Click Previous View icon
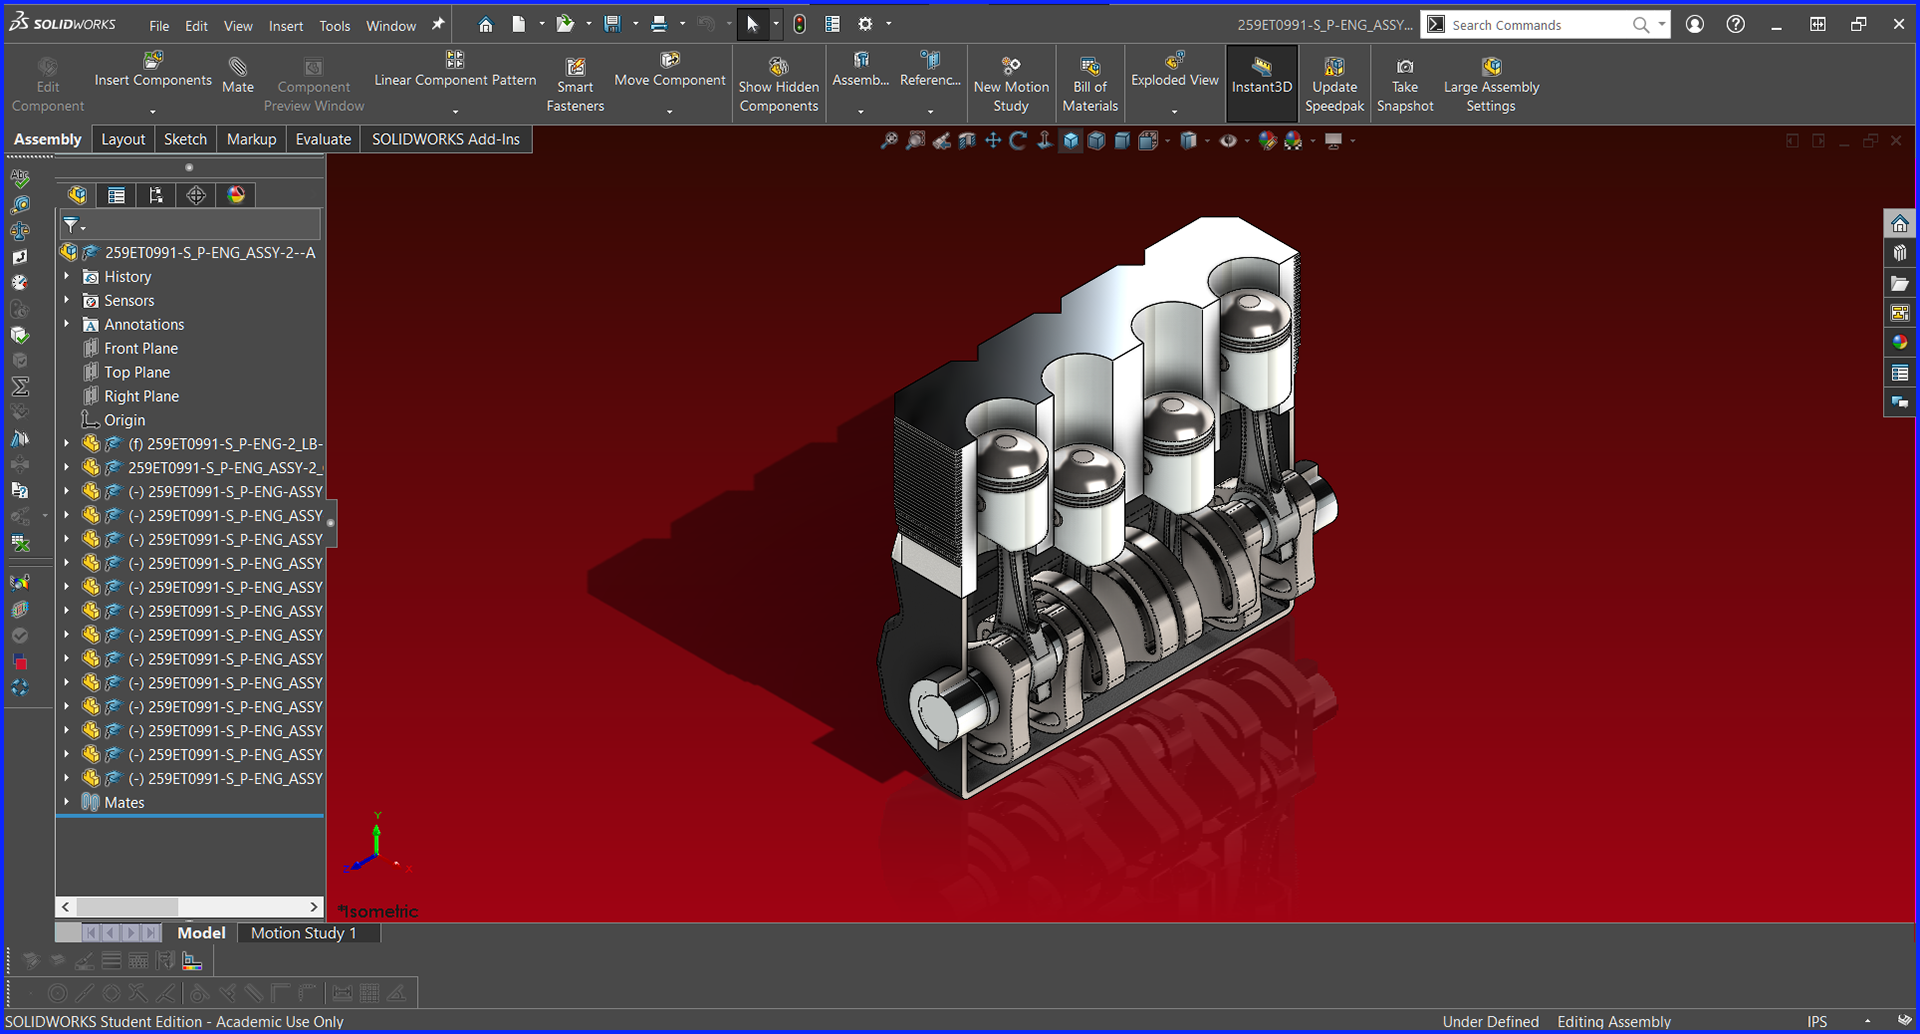The width and height of the screenshot is (1920, 1034). click(941, 141)
